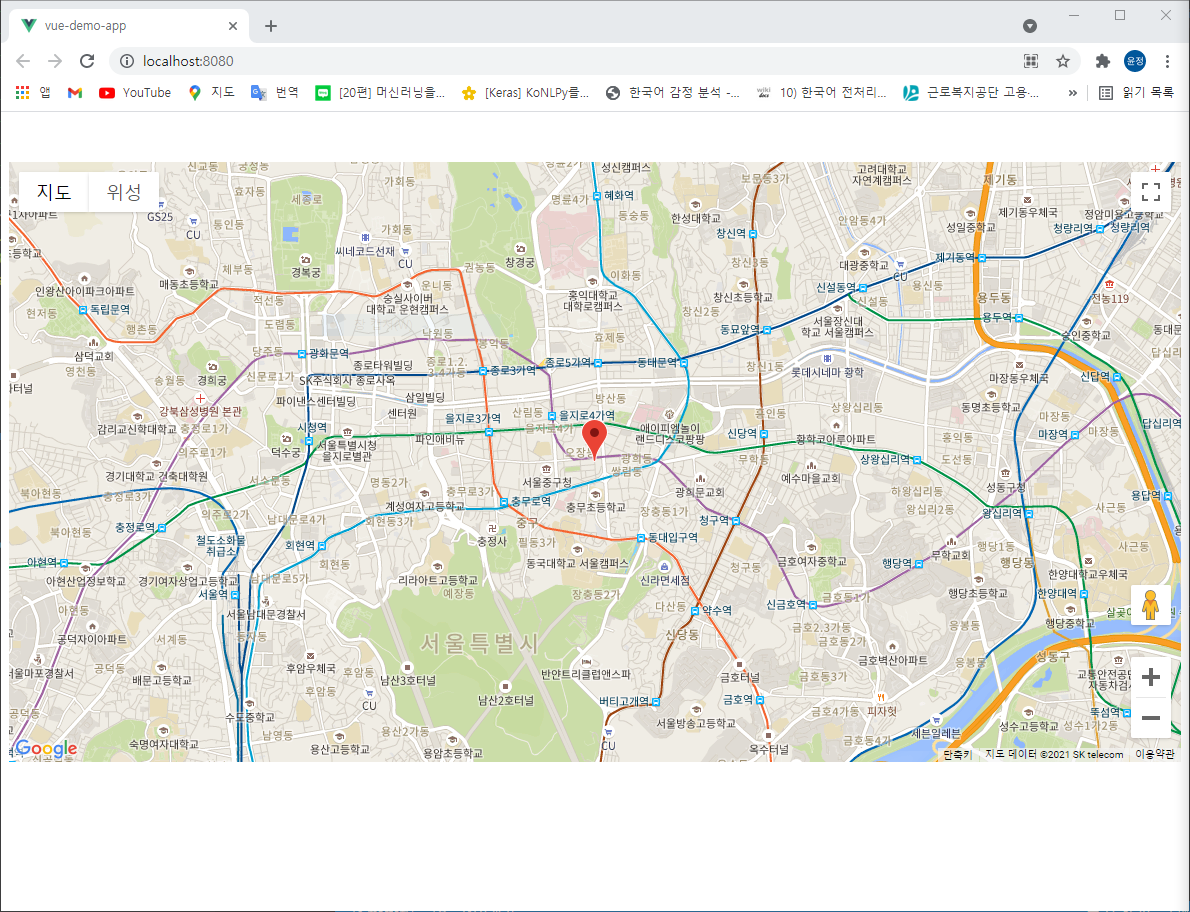The image size is (1190, 912).
Task: Bookmark this page with star icon
Action: coord(1062,61)
